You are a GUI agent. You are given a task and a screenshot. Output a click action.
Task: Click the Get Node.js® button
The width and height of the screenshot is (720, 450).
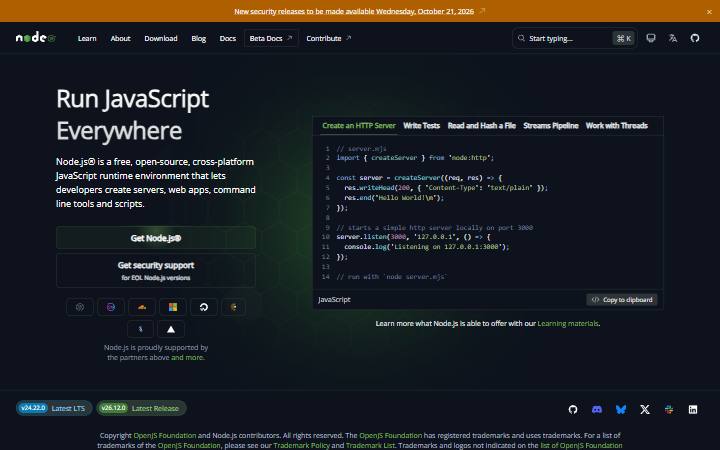point(156,238)
